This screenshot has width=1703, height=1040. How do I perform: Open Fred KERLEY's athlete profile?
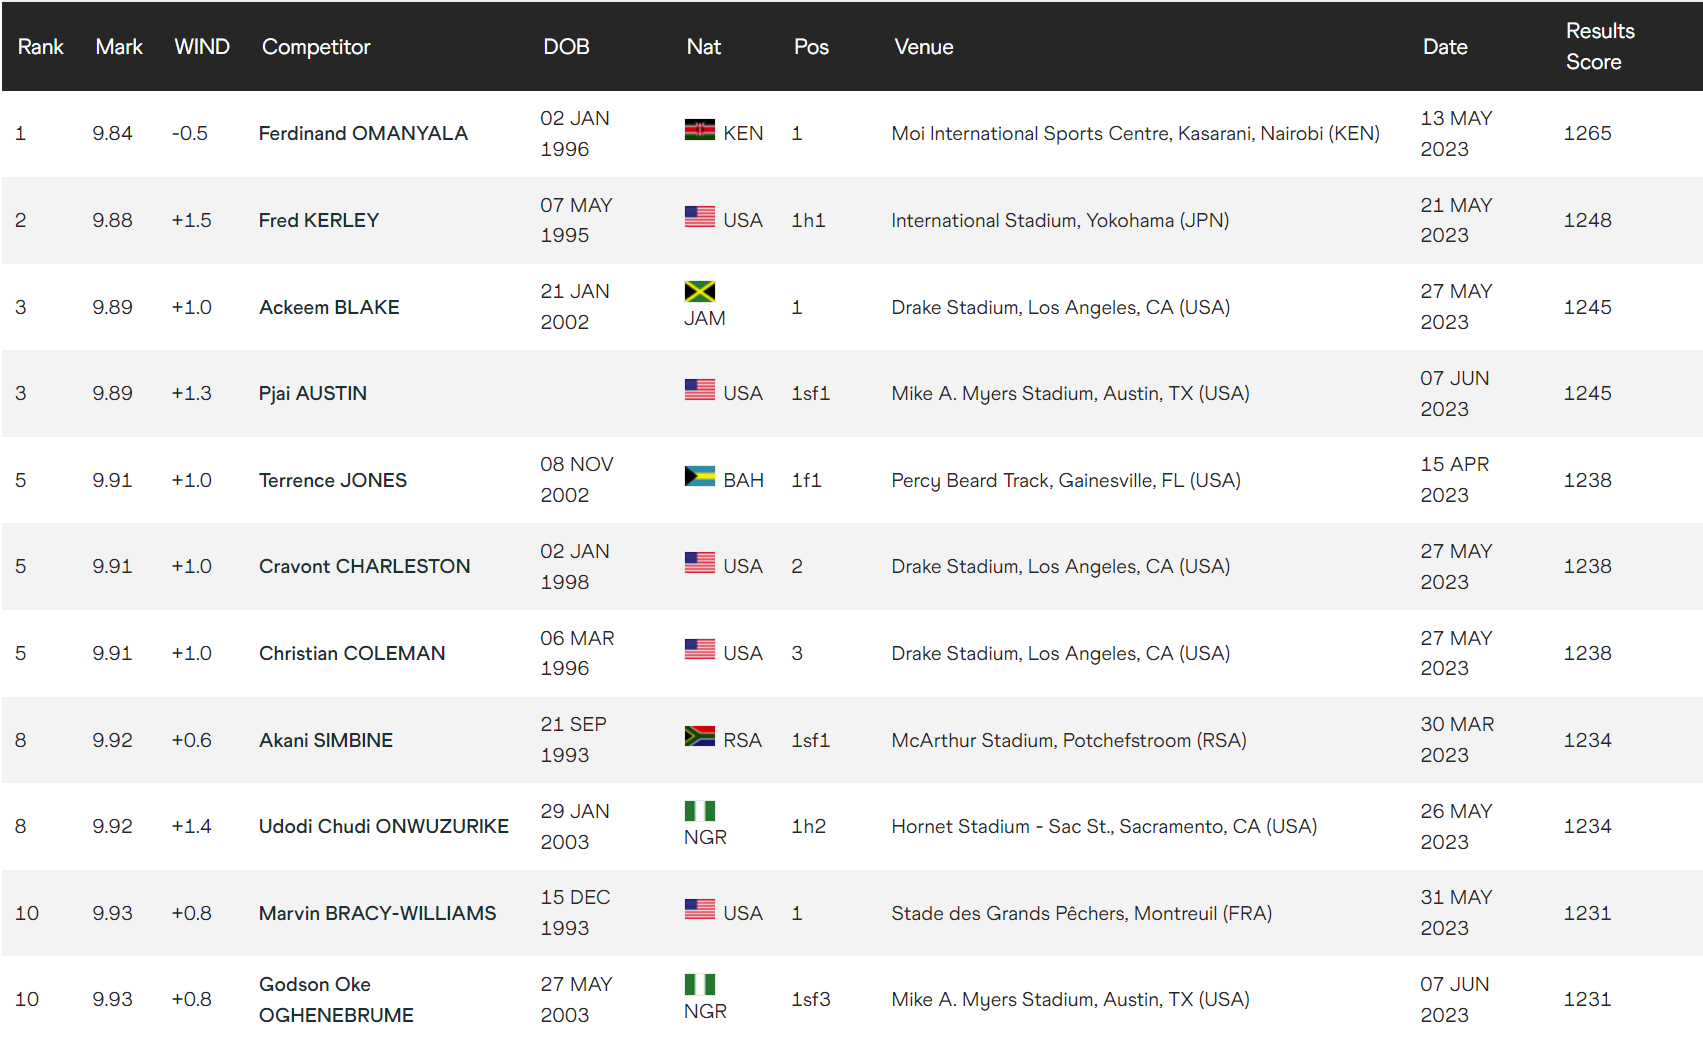pyautogui.click(x=319, y=220)
